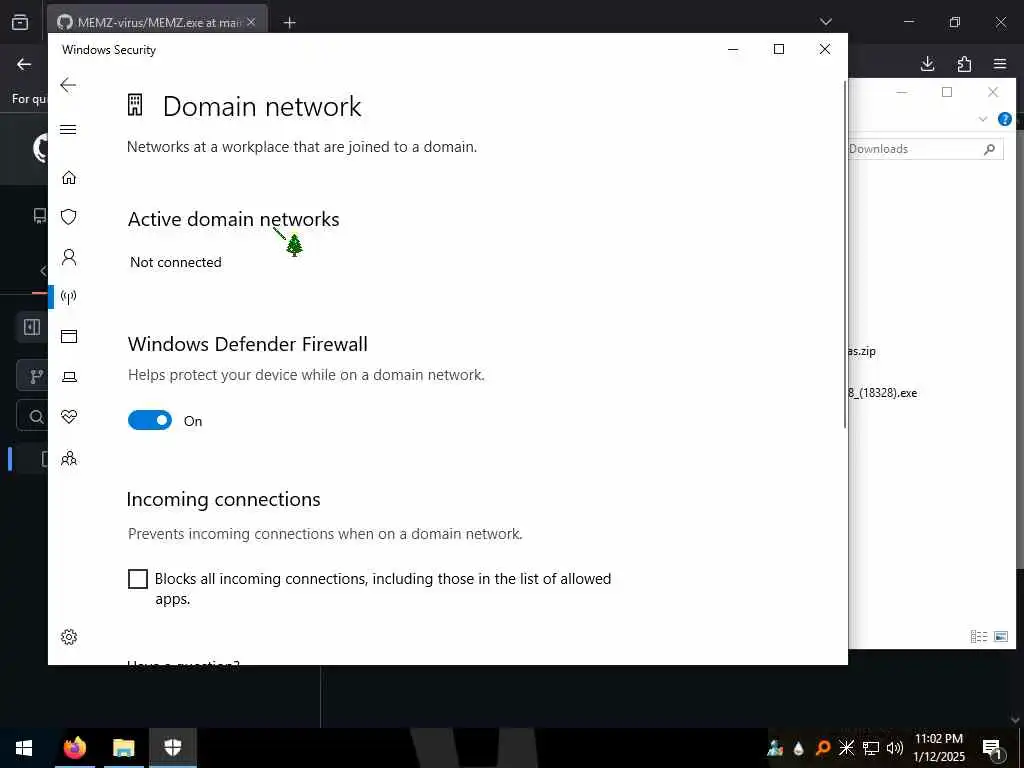Screen dimensions: 1024x768
Task: Click the browser back arrow
Action: pyautogui.click(x=24, y=64)
